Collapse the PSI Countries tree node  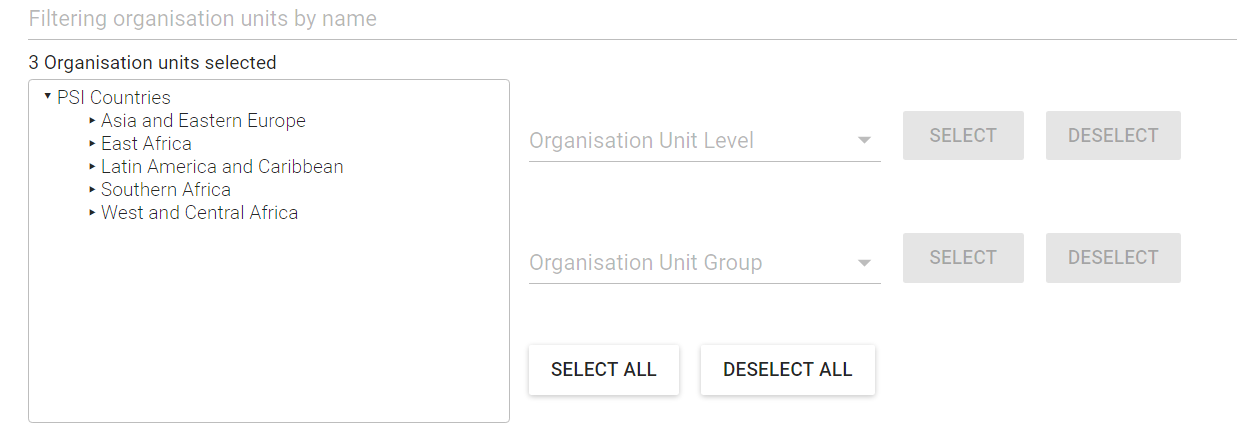[x=47, y=96]
